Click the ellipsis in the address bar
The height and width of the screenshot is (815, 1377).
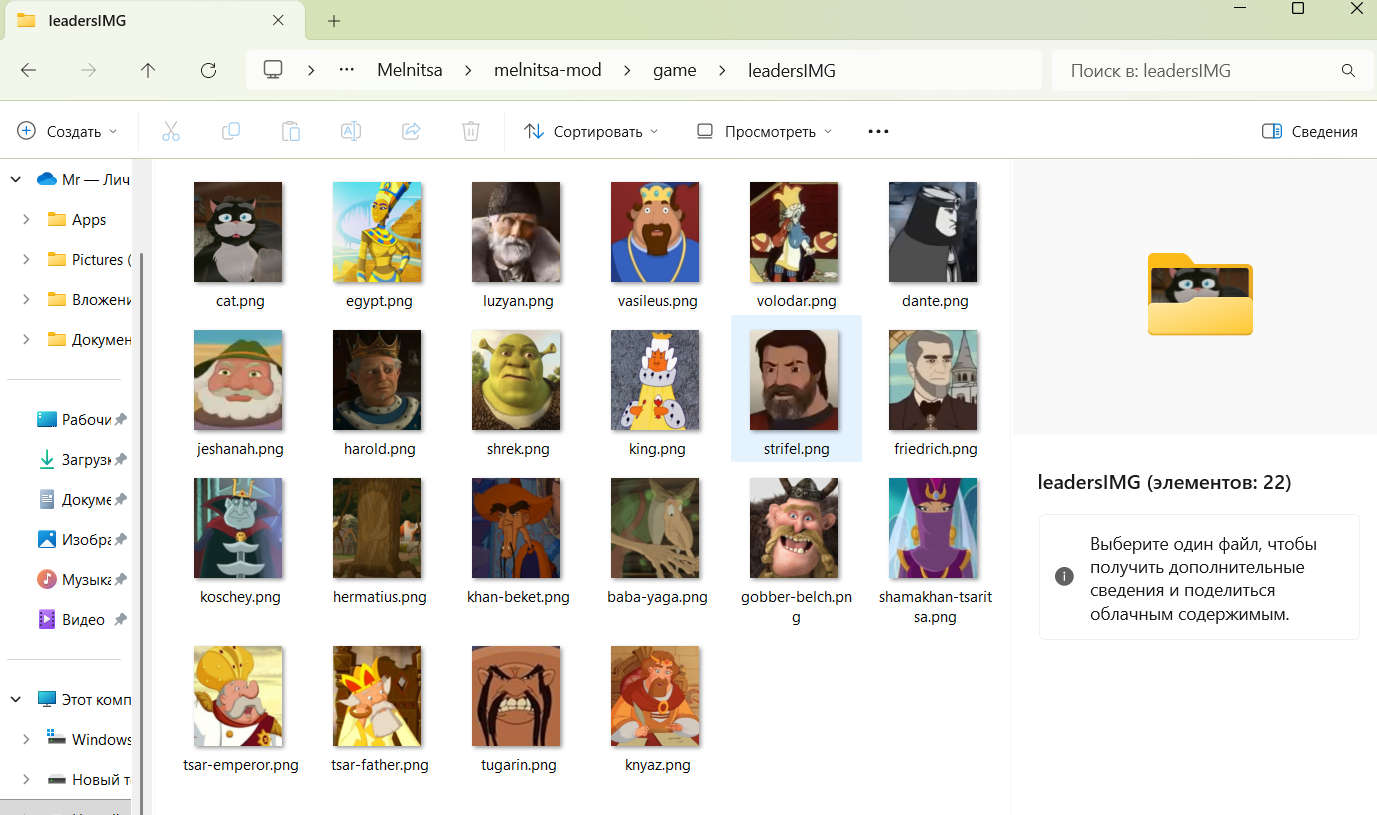pyautogui.click(x=347, y=71)
